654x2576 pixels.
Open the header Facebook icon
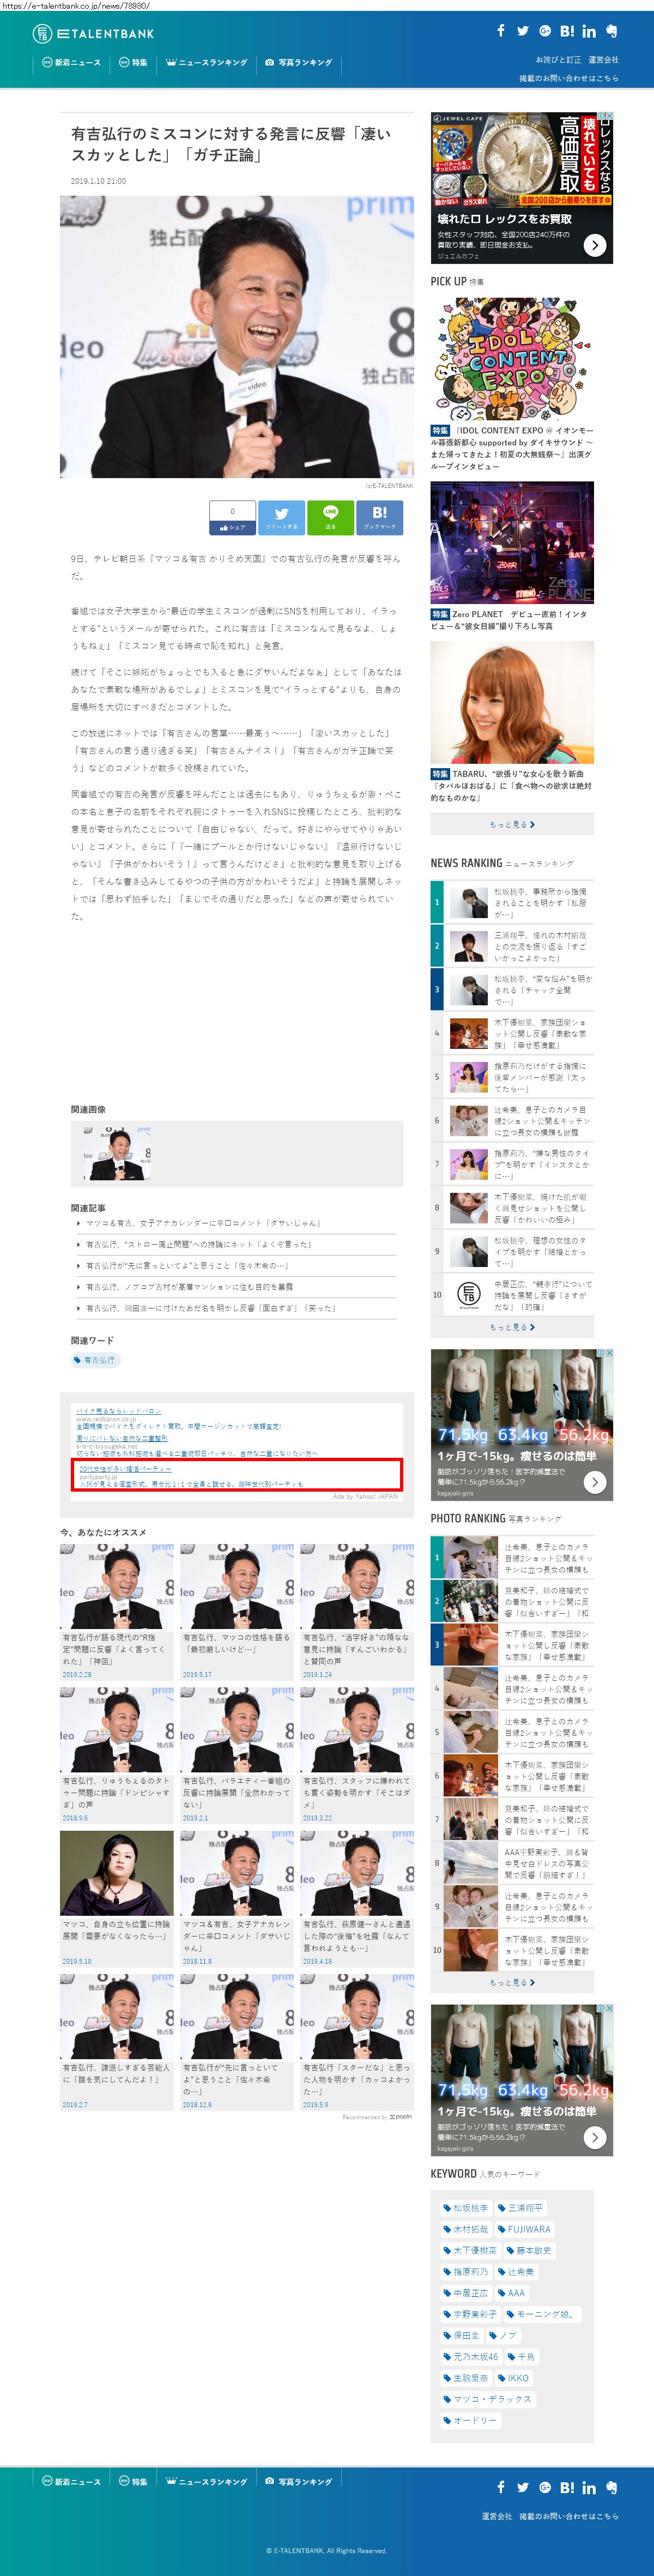coord(501,31)
